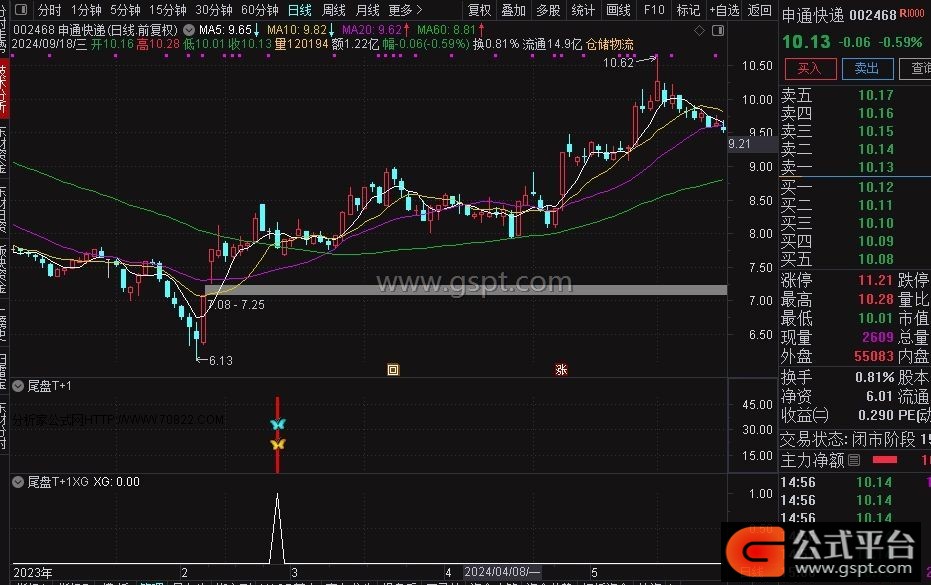The image size is (931, 585).
Task: Switch to the 分时 intraday view
Action: [49, 10]
